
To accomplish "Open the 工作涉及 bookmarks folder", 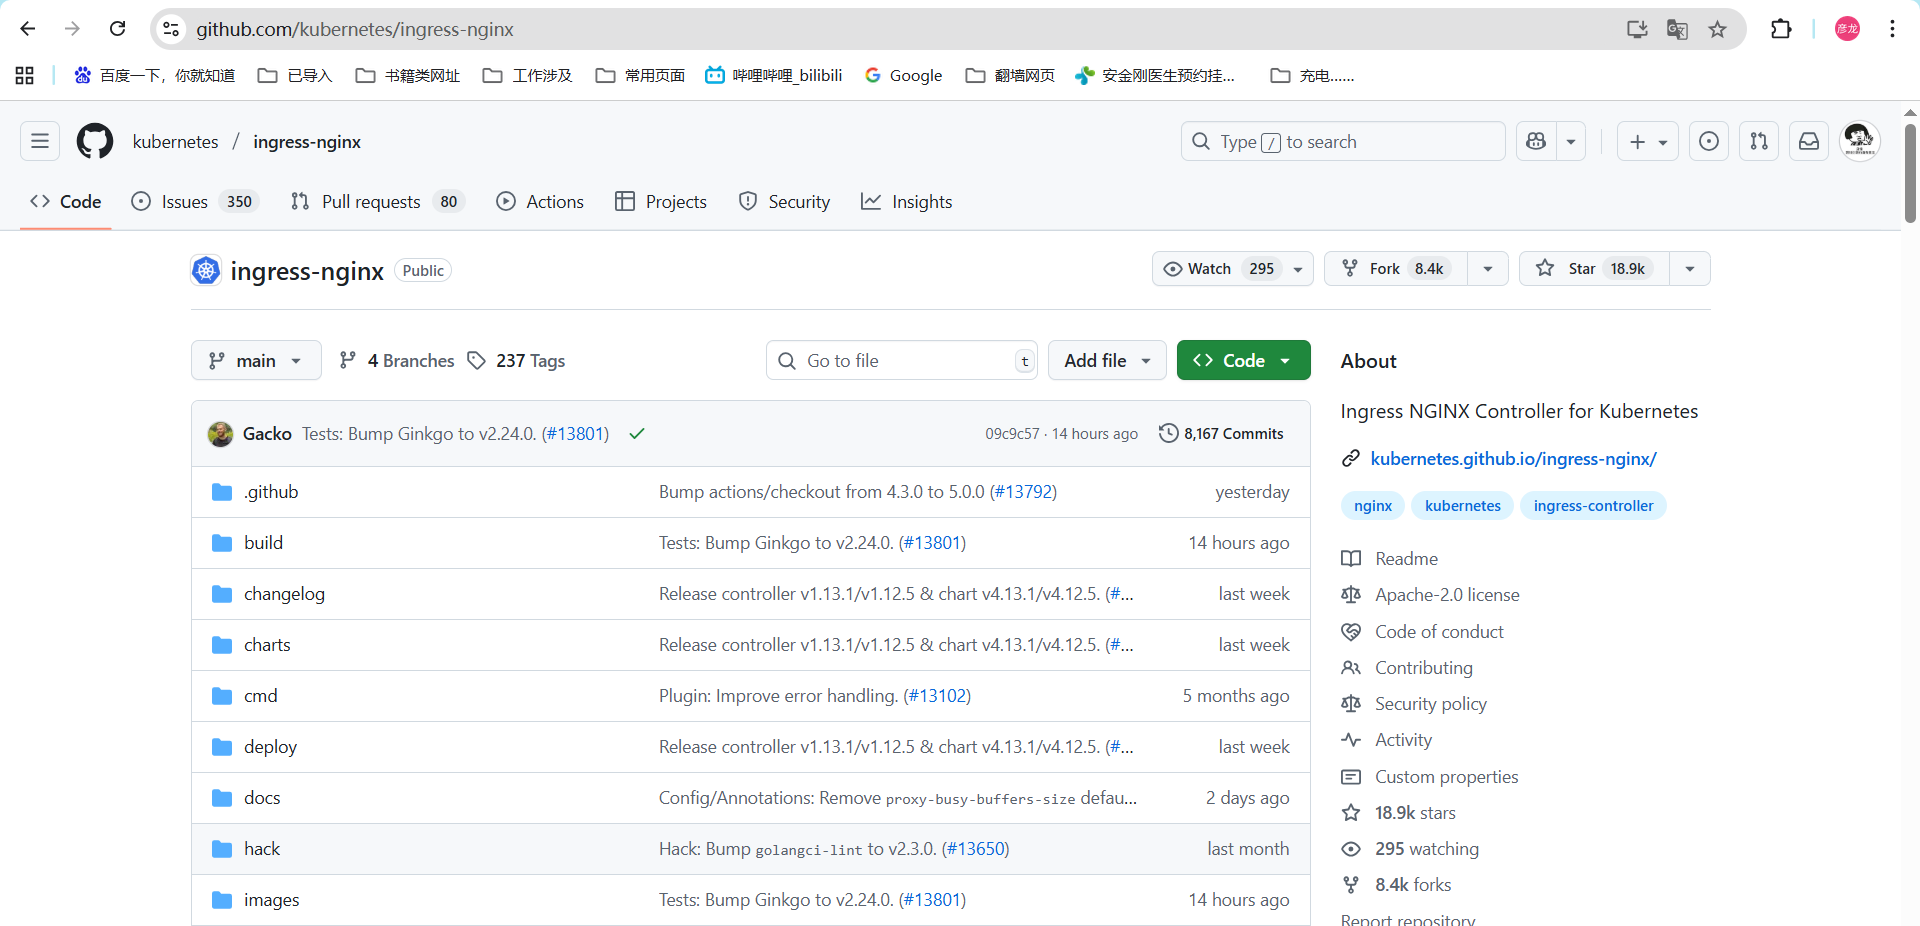I will pos(527,75).
